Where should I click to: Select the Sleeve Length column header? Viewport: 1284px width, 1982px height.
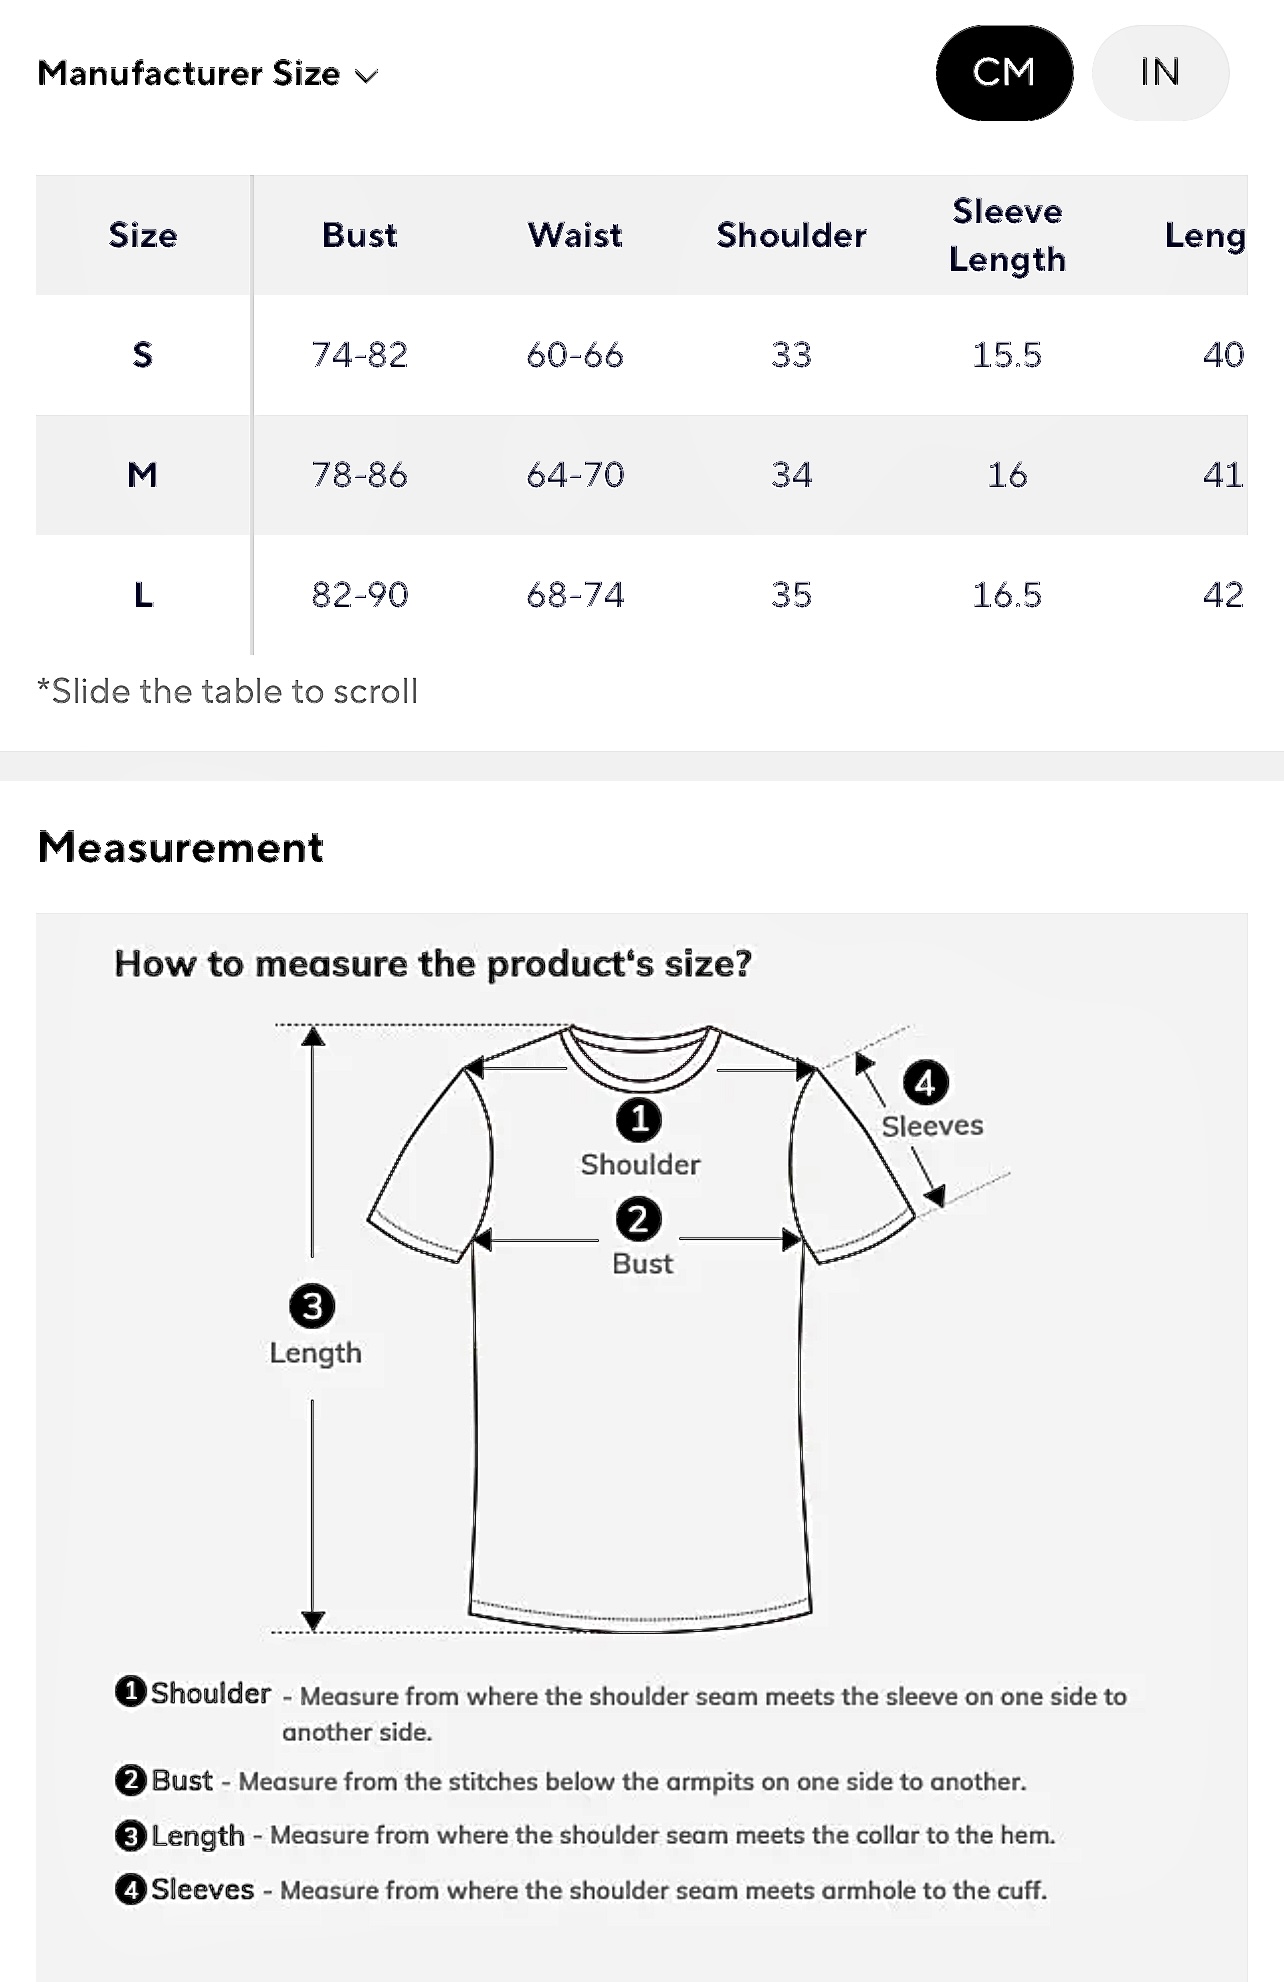1007,235
